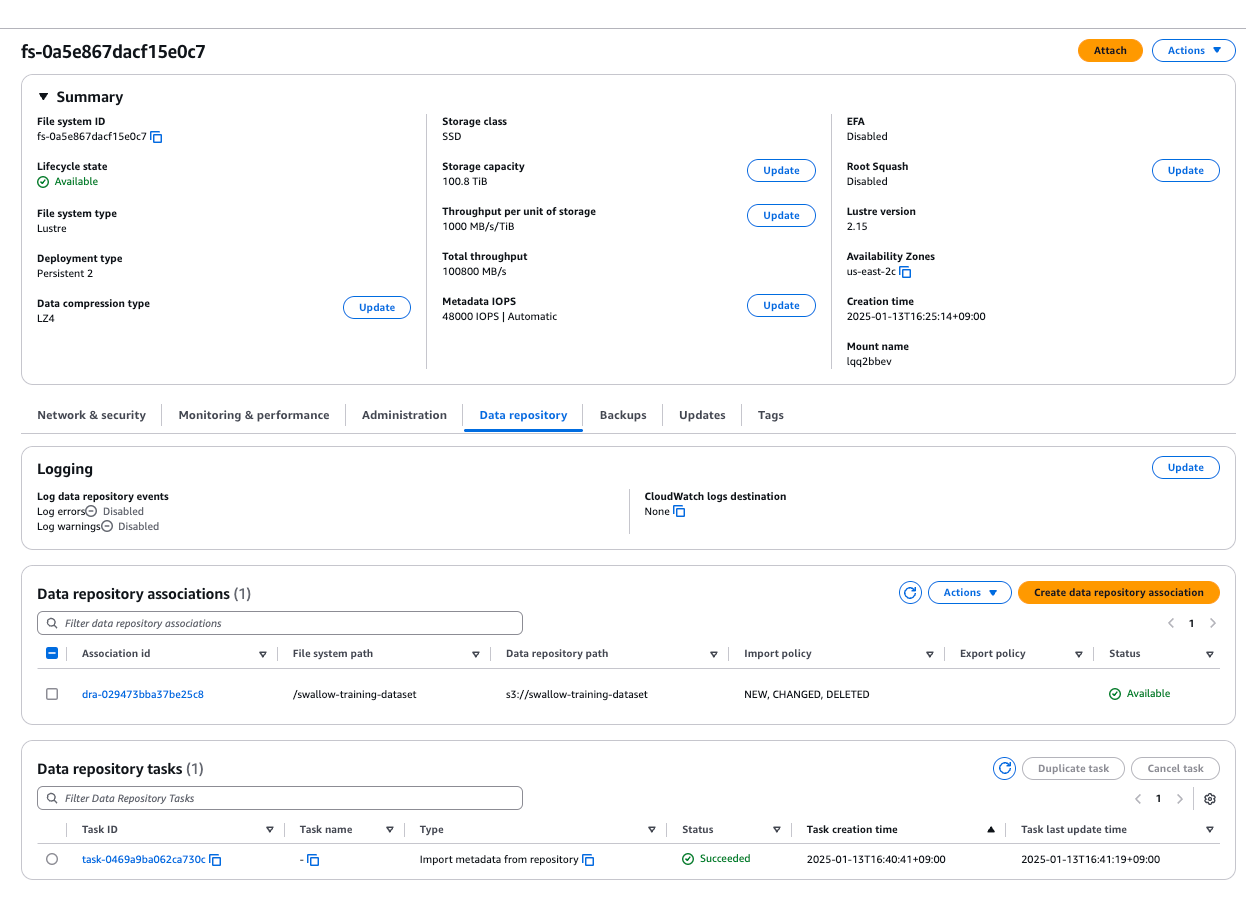Viewport: 1246px width, 902px height.
Task: Update the storage capacity
Action: click(781, 171)
